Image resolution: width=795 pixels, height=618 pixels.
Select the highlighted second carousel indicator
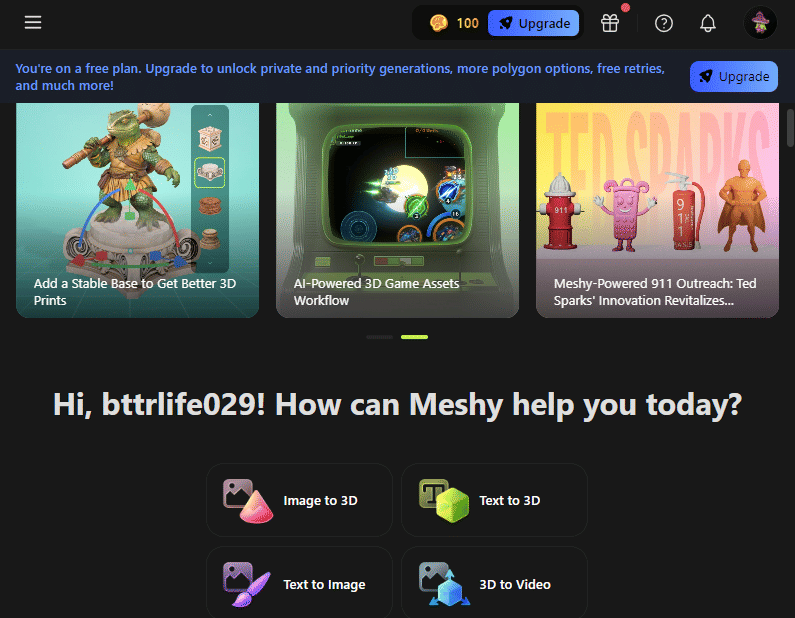pyautogui.click(x=414, y=337)
